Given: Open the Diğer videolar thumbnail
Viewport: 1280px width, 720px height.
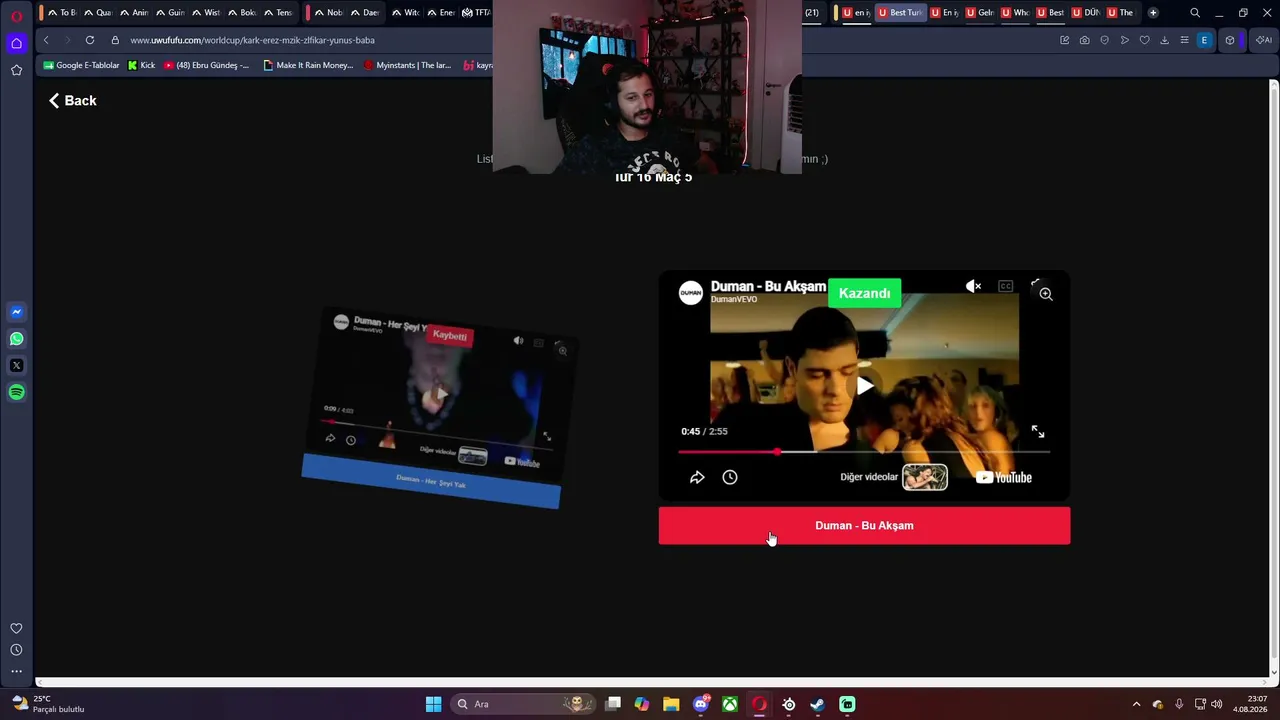Looking at the screenshot, I should coord(925,477).
